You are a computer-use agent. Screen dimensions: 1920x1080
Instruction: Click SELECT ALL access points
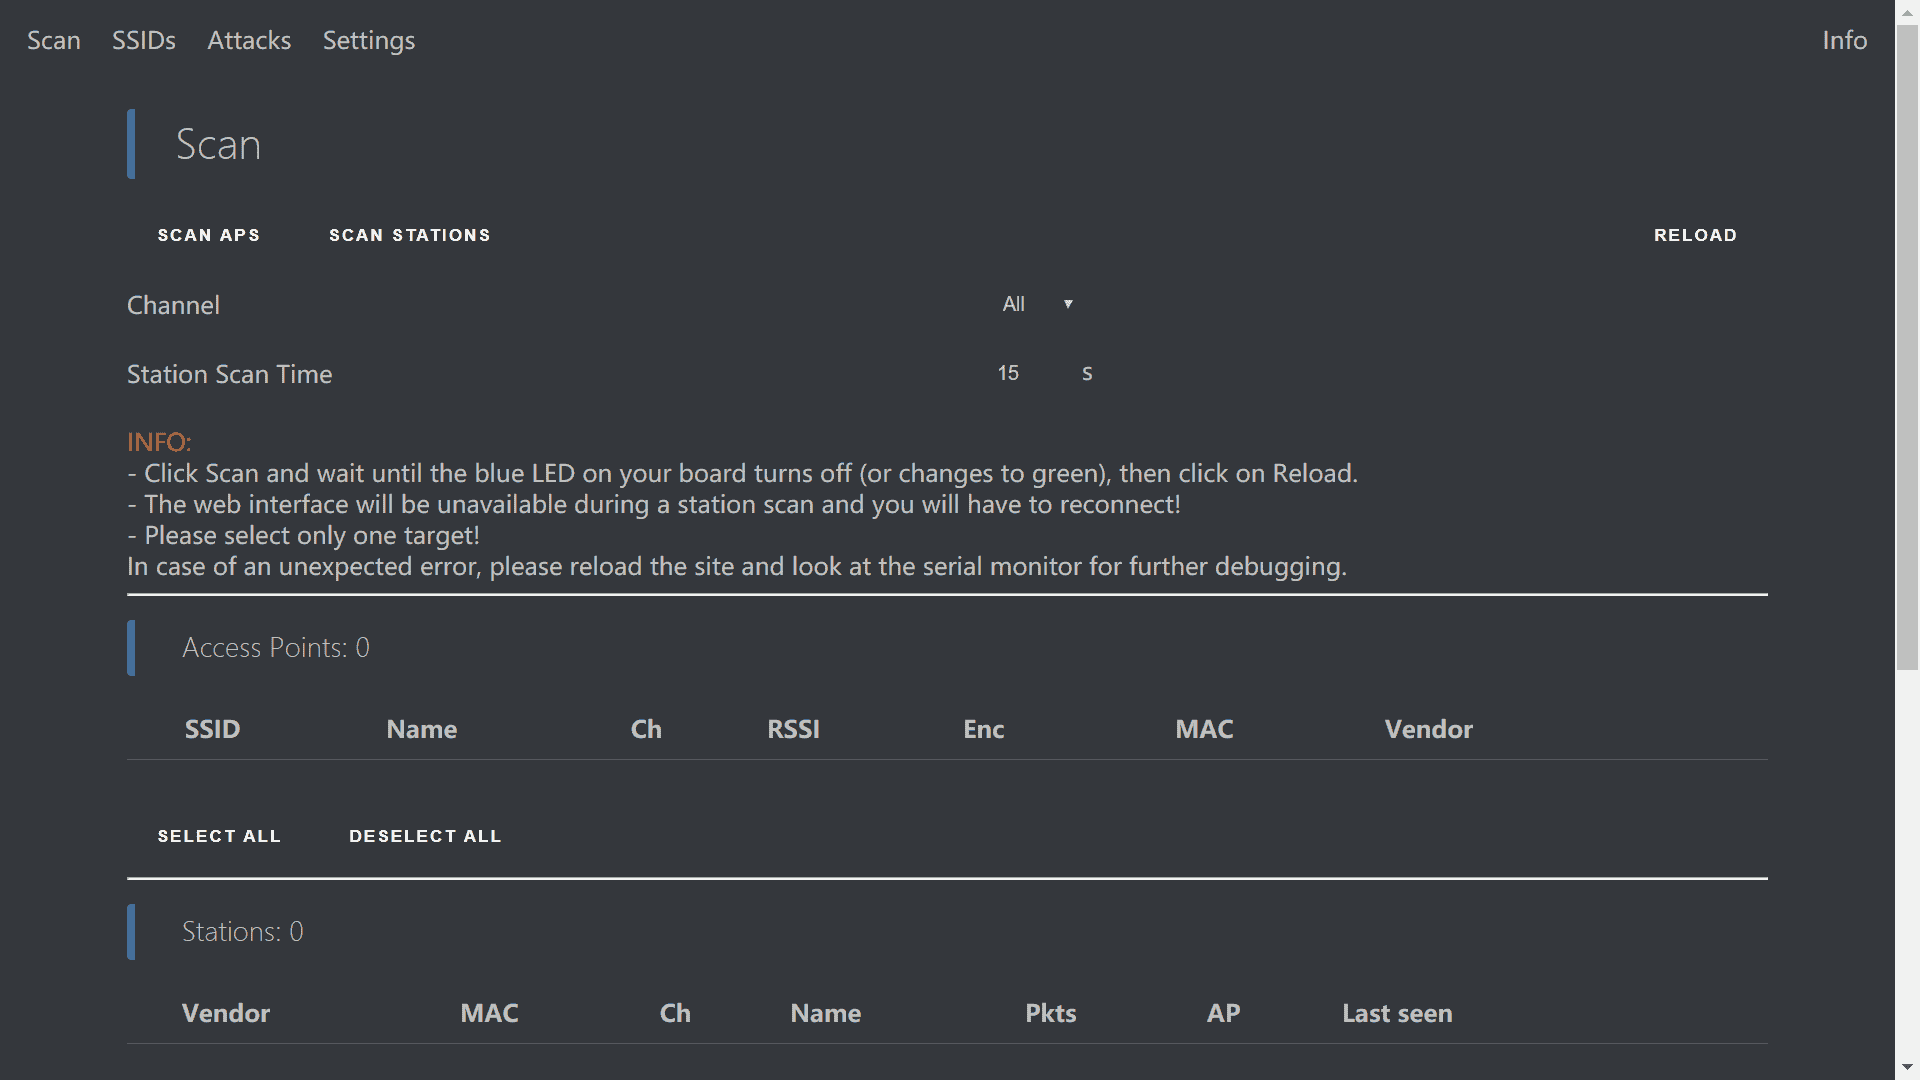[219, 836]
